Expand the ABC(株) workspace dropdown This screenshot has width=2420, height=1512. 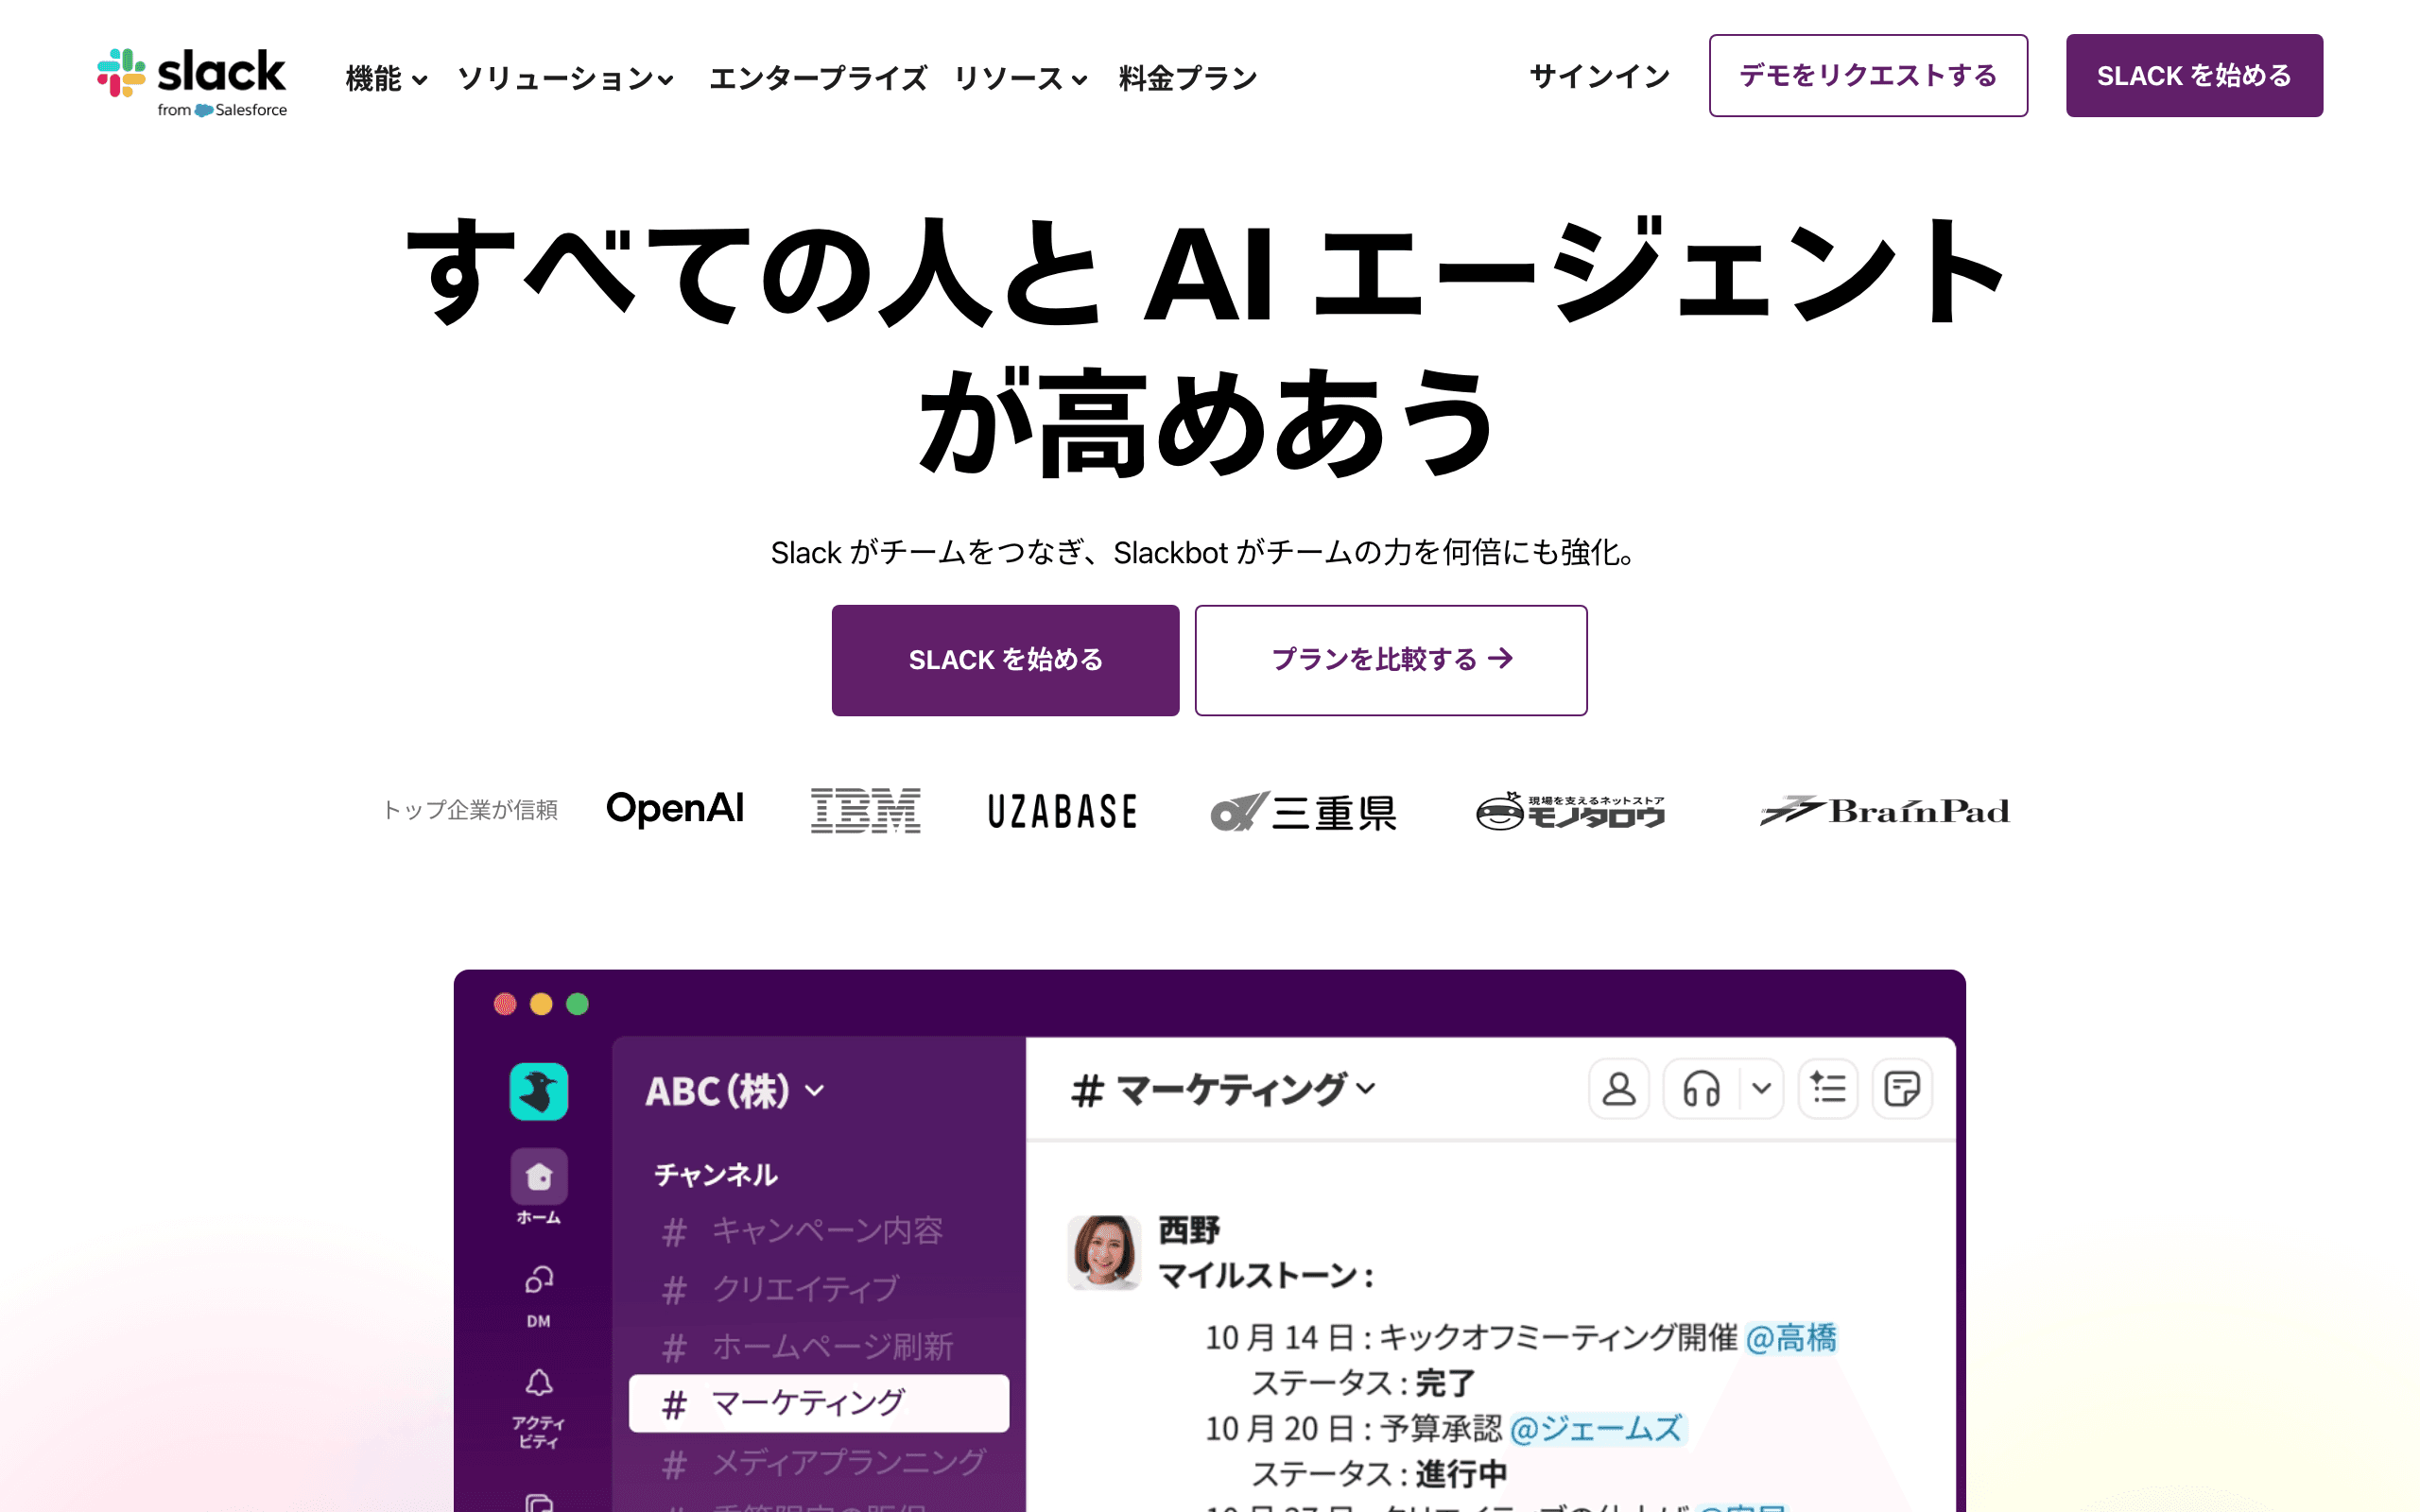coord(735,1091)
